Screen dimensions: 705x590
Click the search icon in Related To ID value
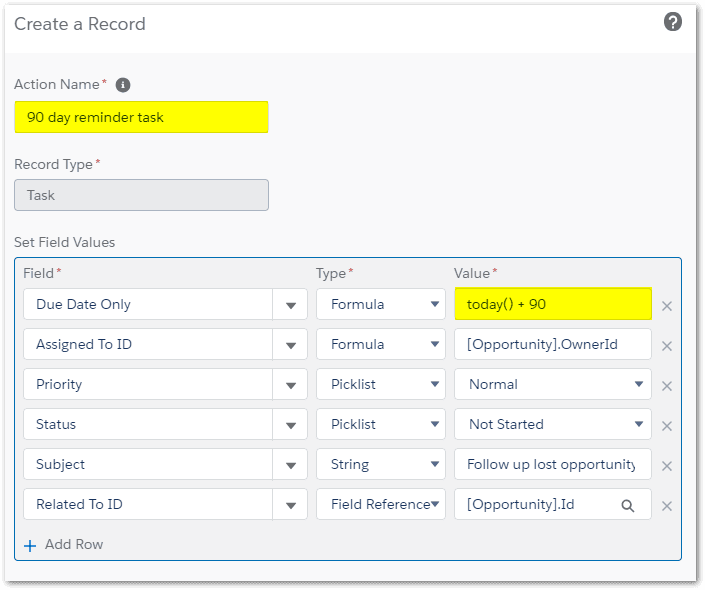[628, 505]
